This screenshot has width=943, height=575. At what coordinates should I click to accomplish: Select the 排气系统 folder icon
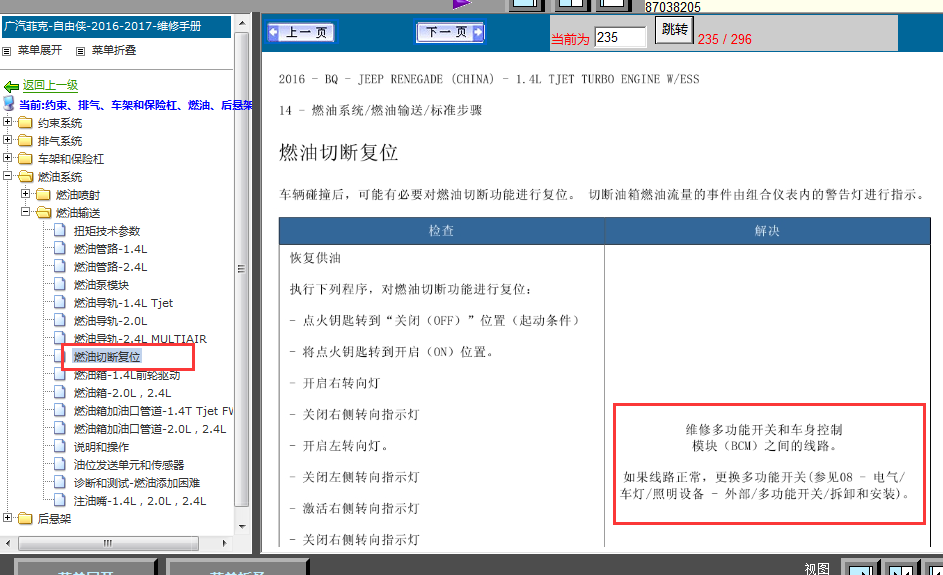tap(25, 141)
